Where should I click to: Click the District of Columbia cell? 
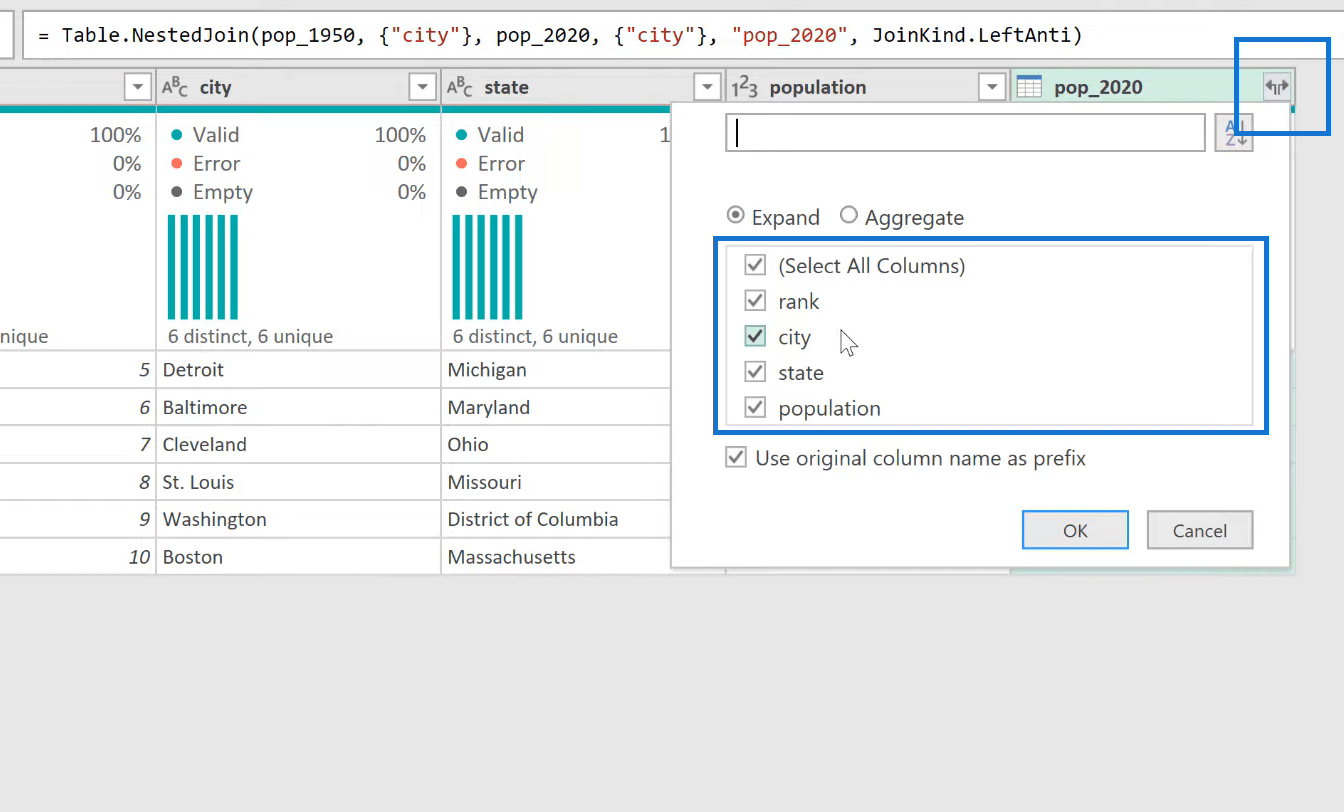pos(556,519)
